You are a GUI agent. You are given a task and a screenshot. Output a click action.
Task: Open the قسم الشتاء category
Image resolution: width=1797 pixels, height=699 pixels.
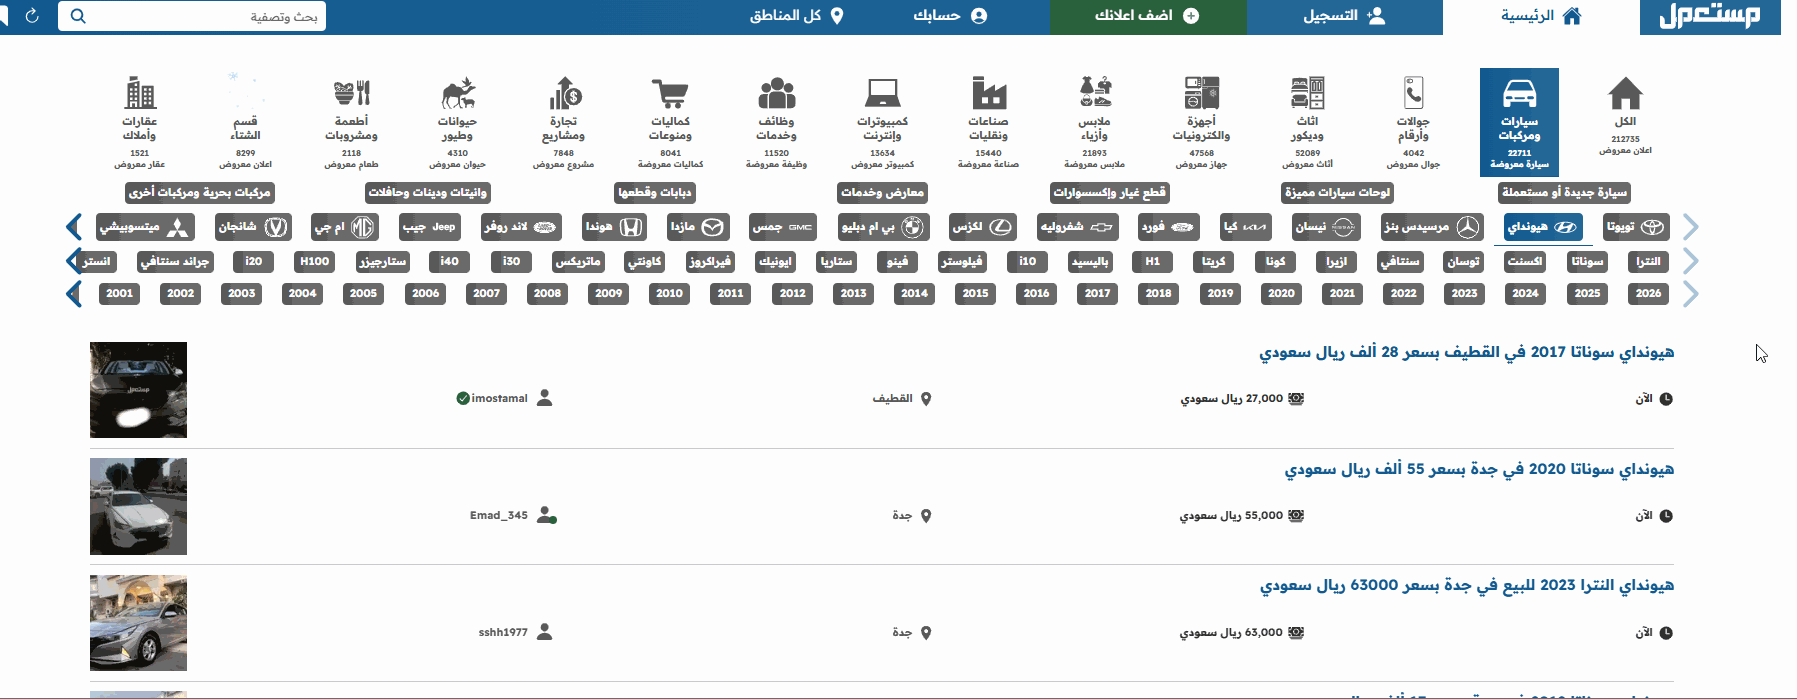coord(245,122)
